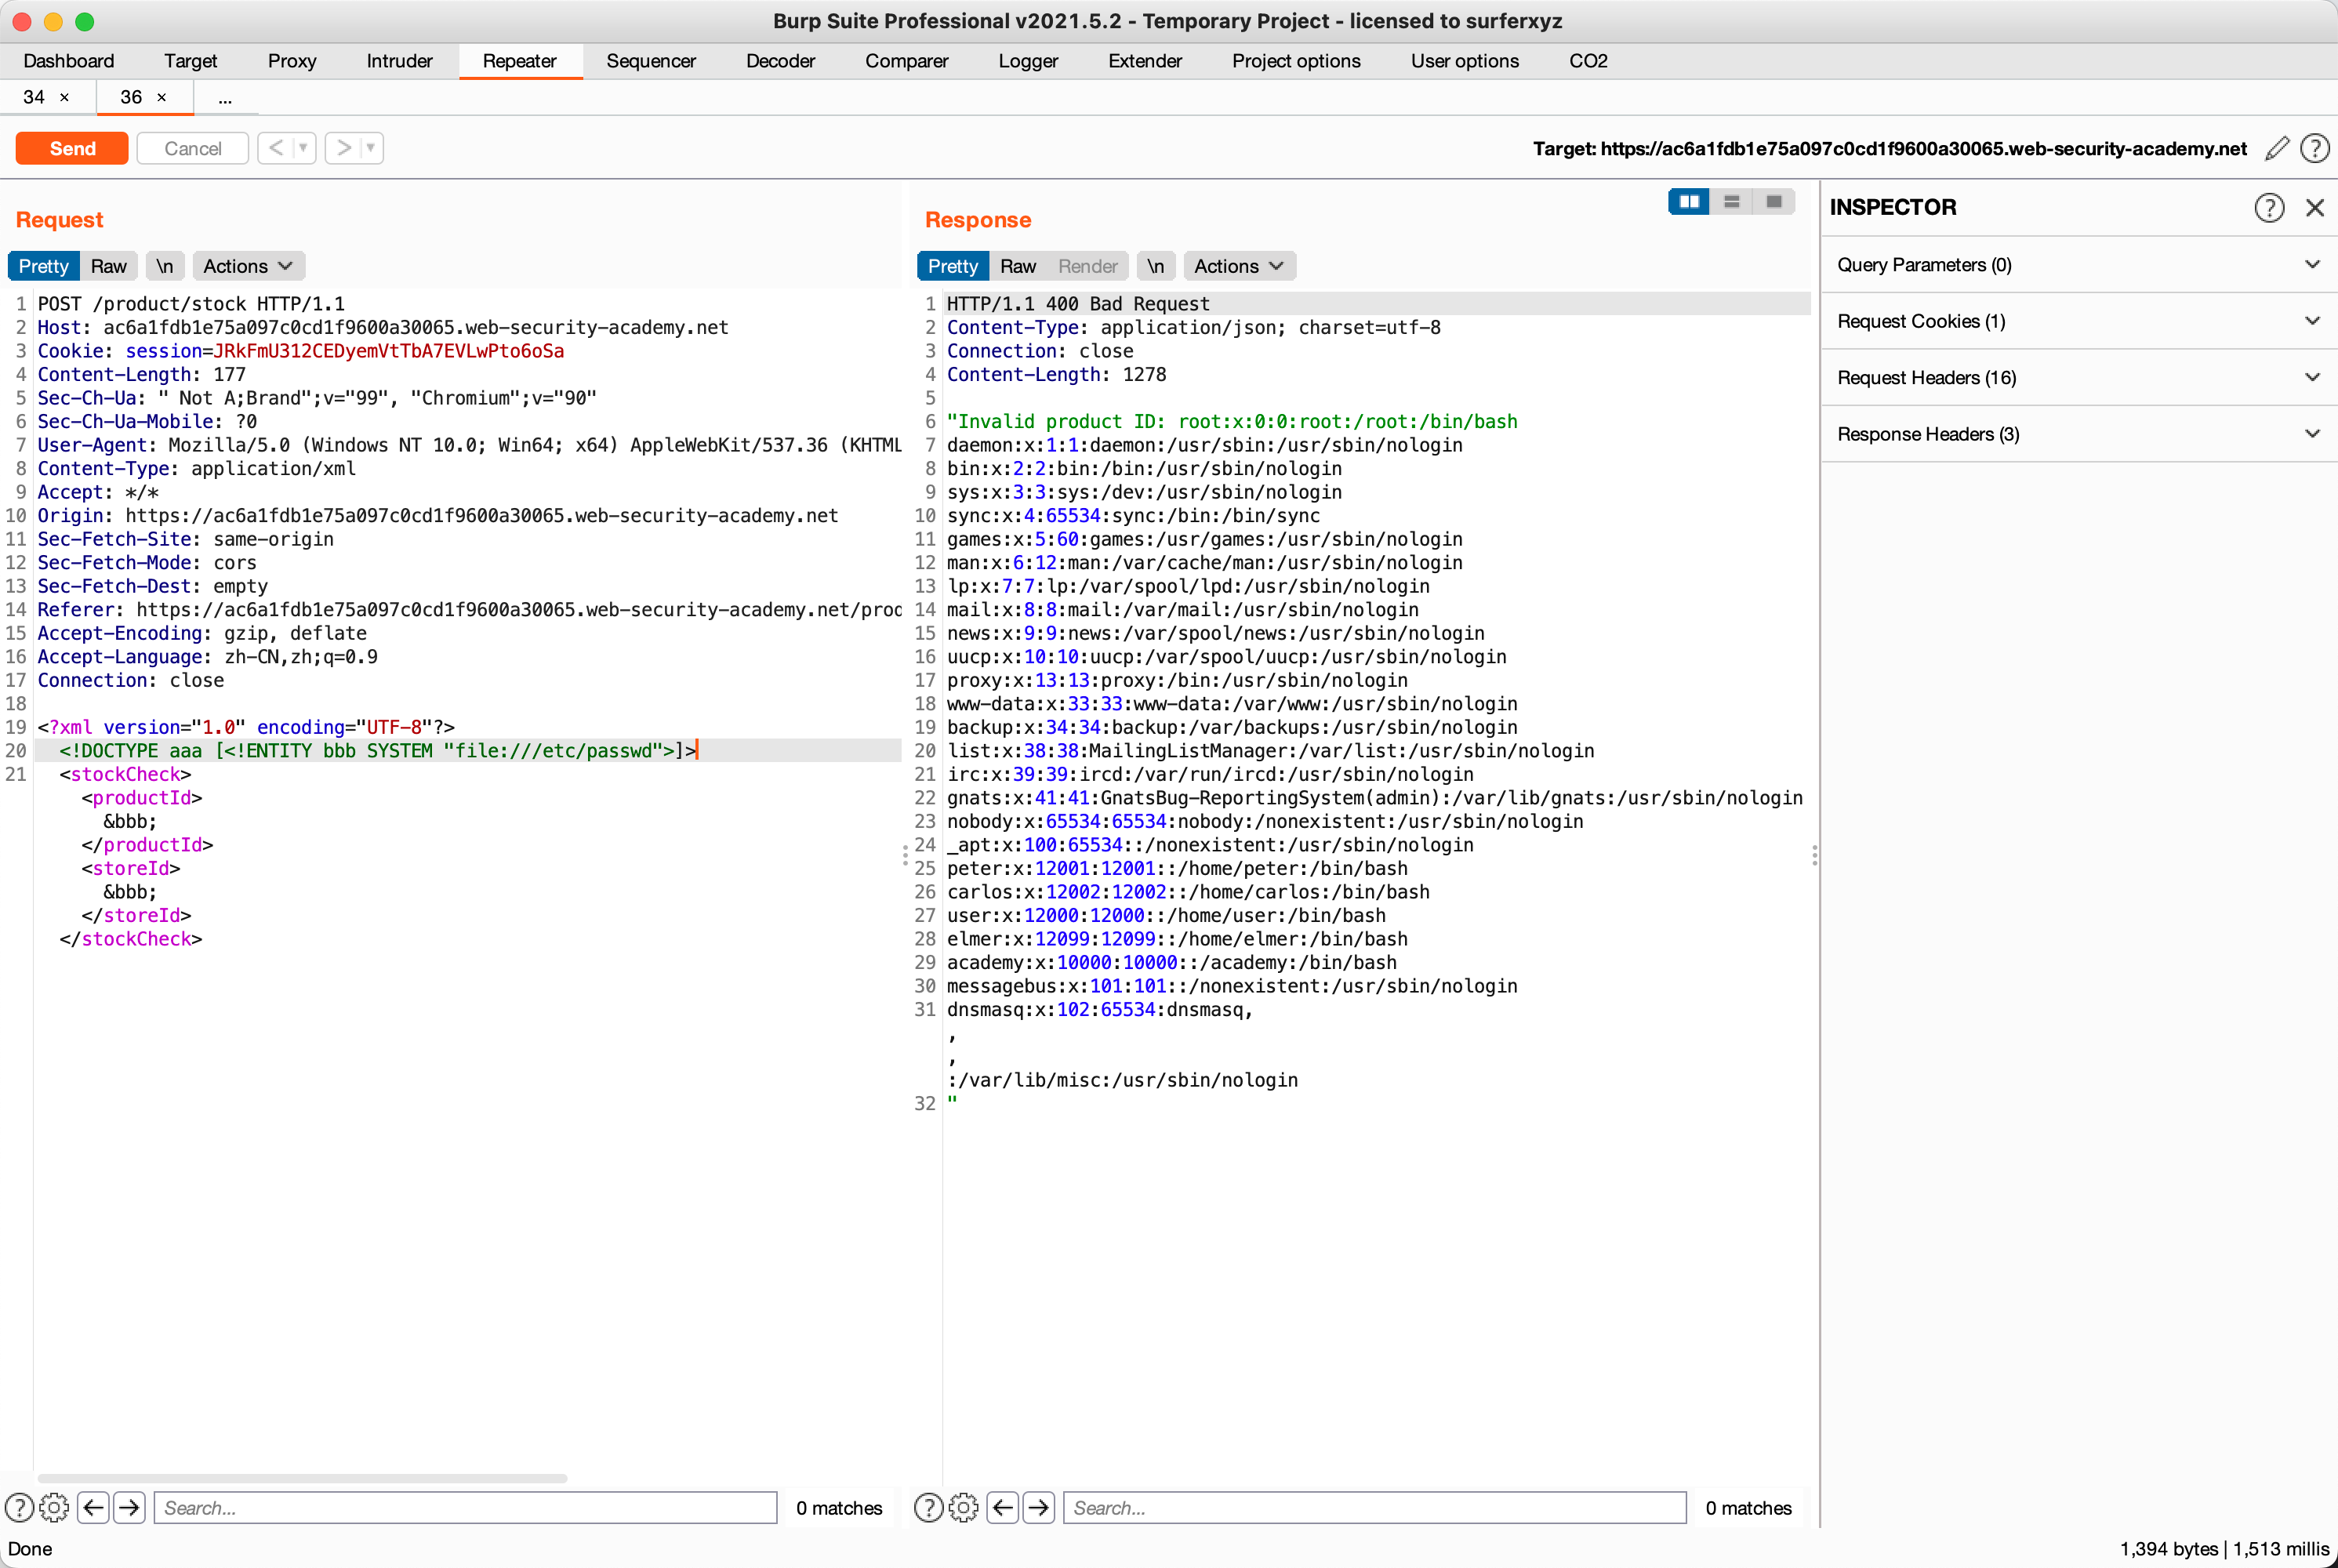Open User options tab
The width and height of the screenshot is (2338, 1568).
coord(1465,61)
